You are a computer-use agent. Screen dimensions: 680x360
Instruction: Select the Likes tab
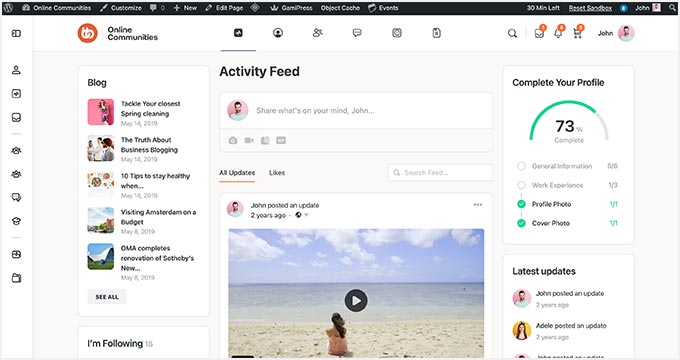tap(277, 173)
